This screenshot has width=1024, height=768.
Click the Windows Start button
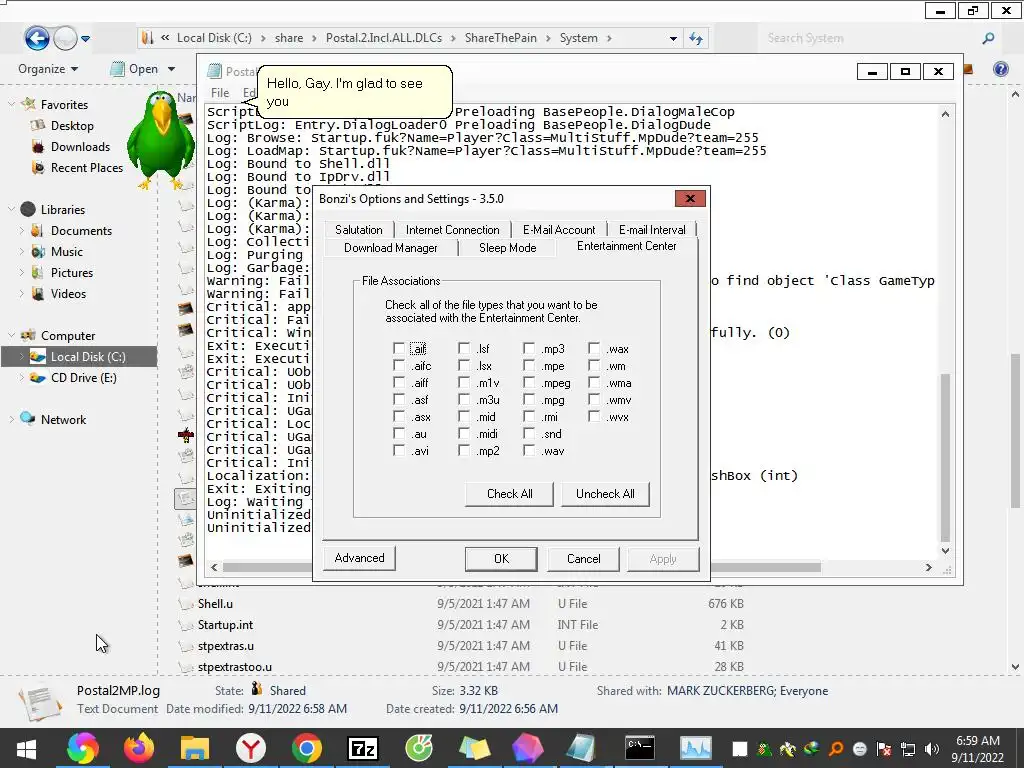(26, 748)
